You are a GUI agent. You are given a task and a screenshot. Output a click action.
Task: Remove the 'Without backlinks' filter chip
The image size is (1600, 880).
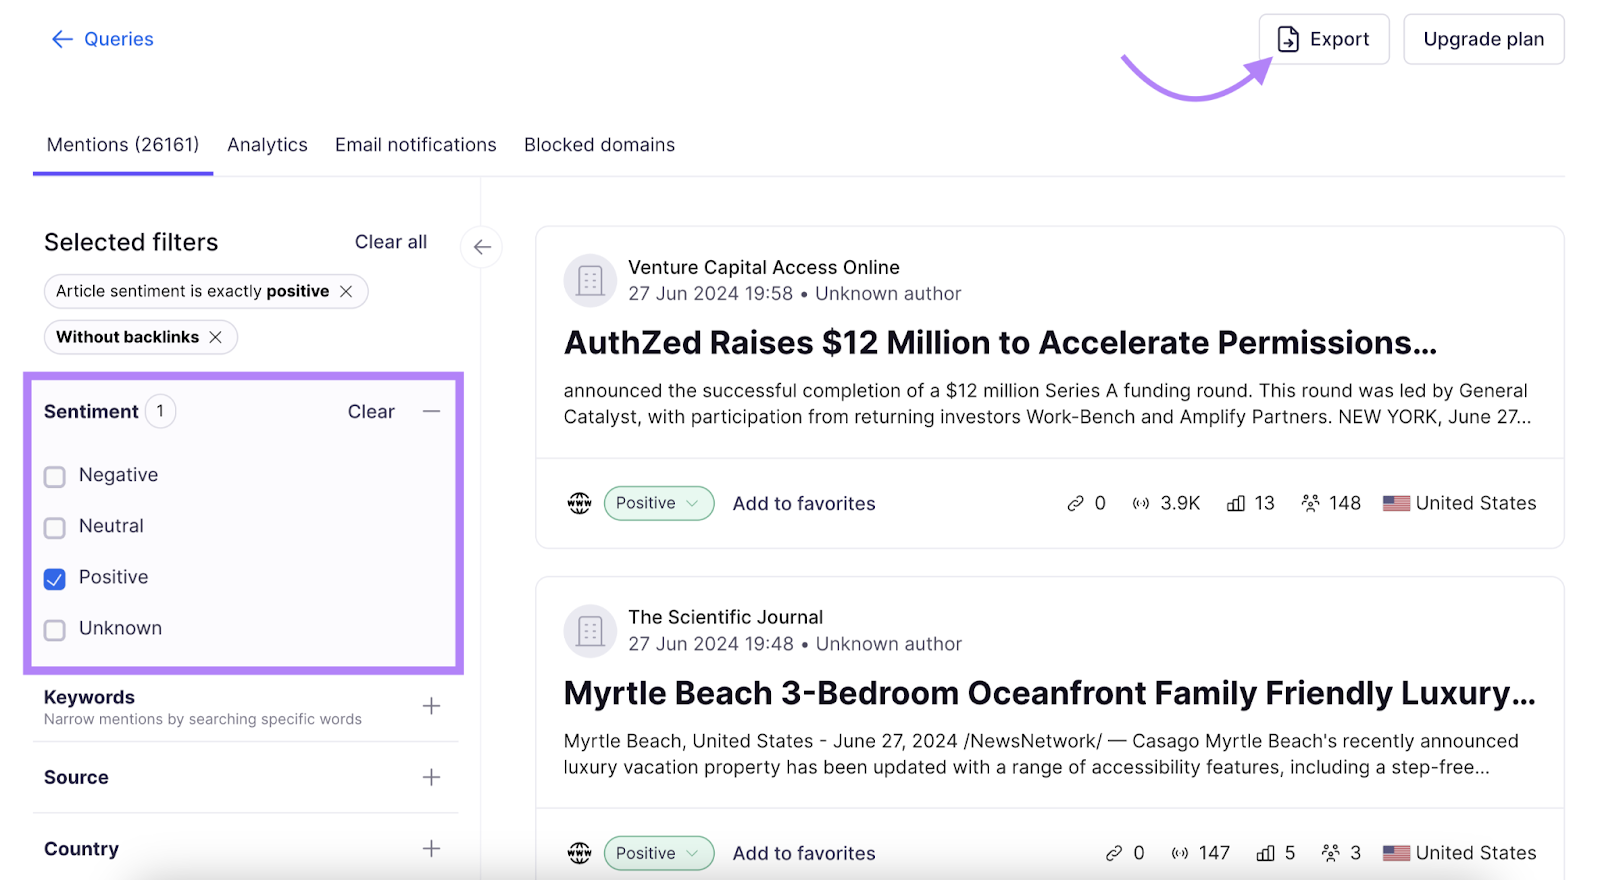pos(215,337)
